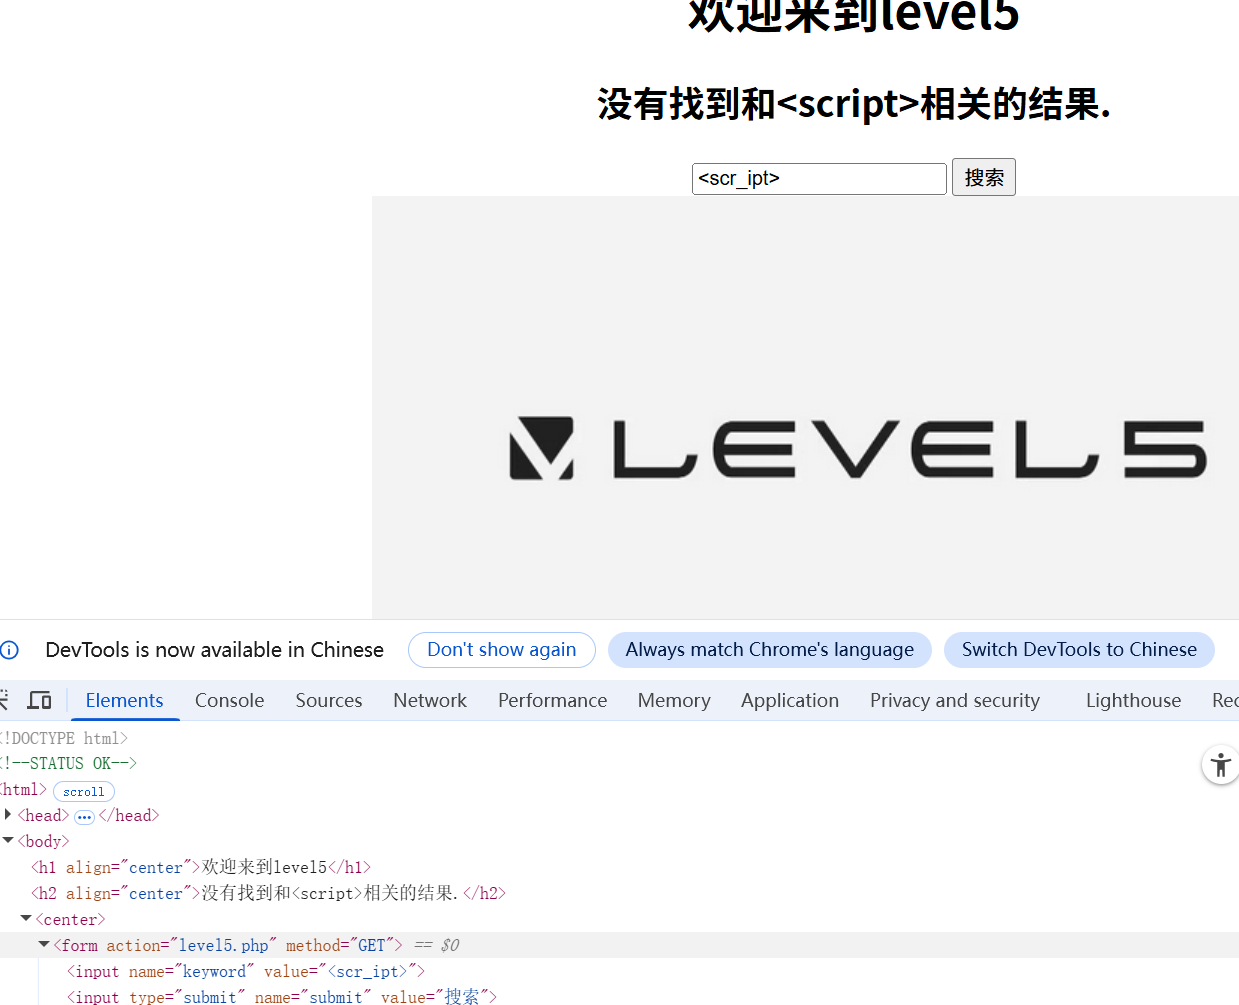
Task: Collapse the center node triangle
Action: (26, 919)
